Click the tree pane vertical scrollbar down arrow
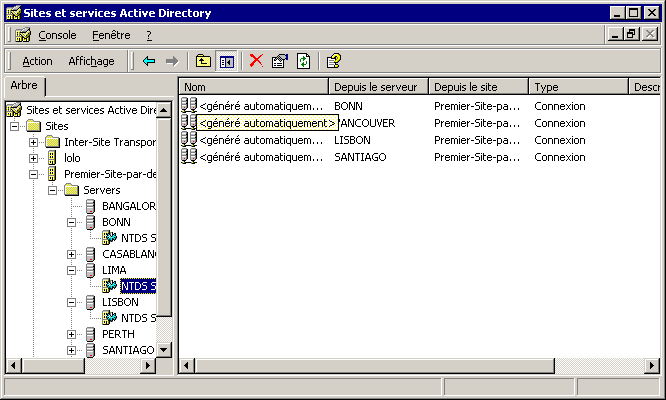666x400 pixels. pyautogui.click(x=165, y=349)
